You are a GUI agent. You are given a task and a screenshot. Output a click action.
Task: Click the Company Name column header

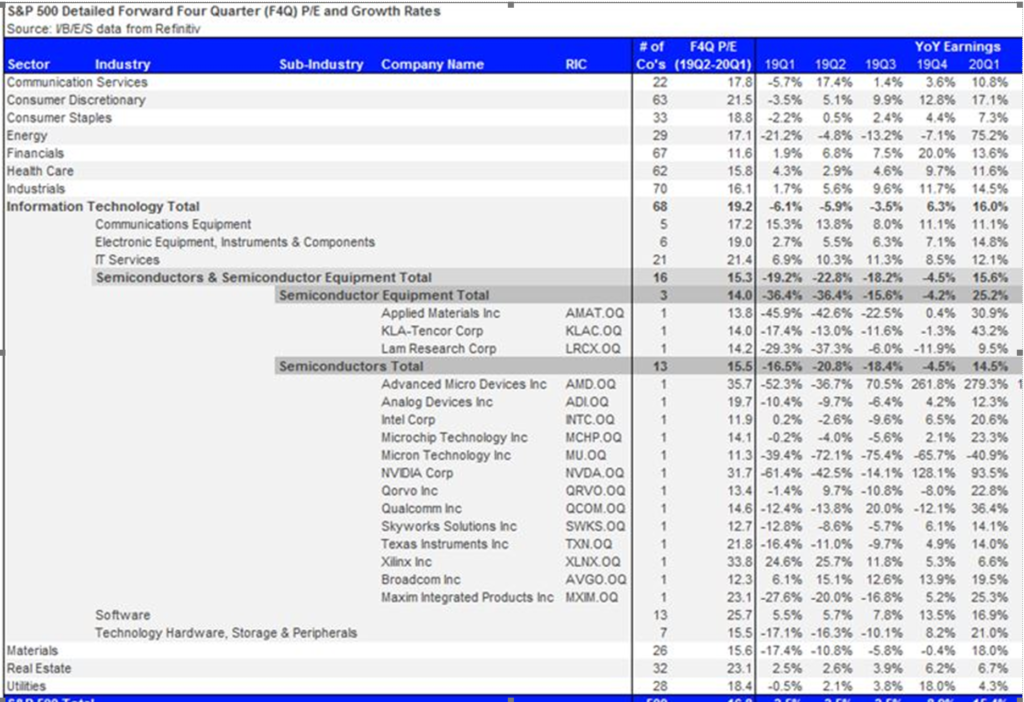tap(432, 64)
